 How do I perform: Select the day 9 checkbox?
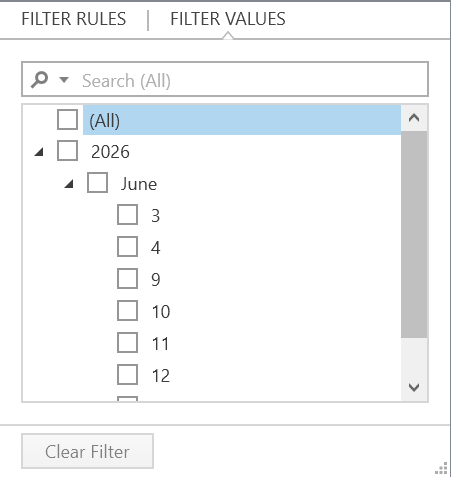(127, 279)
